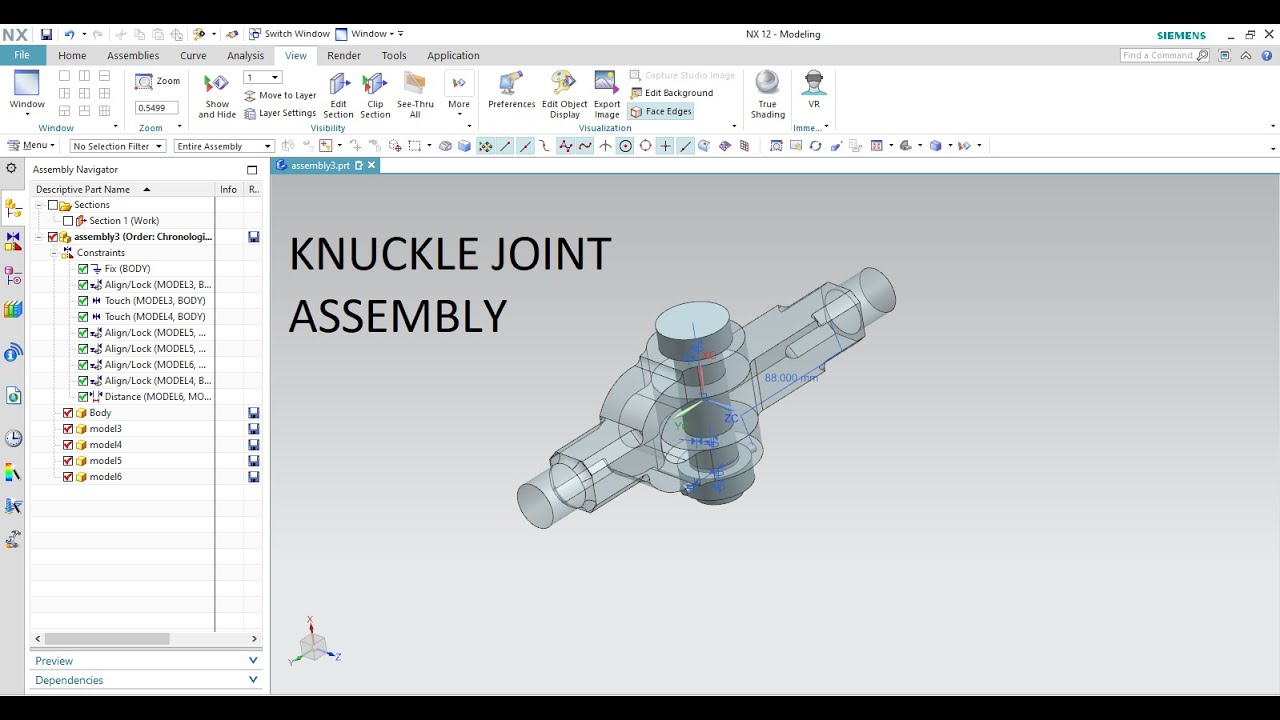Check the Section 1 (Work) checkbox
Image resolution: width=1280 pixels, height=720 pixels.
(68, 221)
